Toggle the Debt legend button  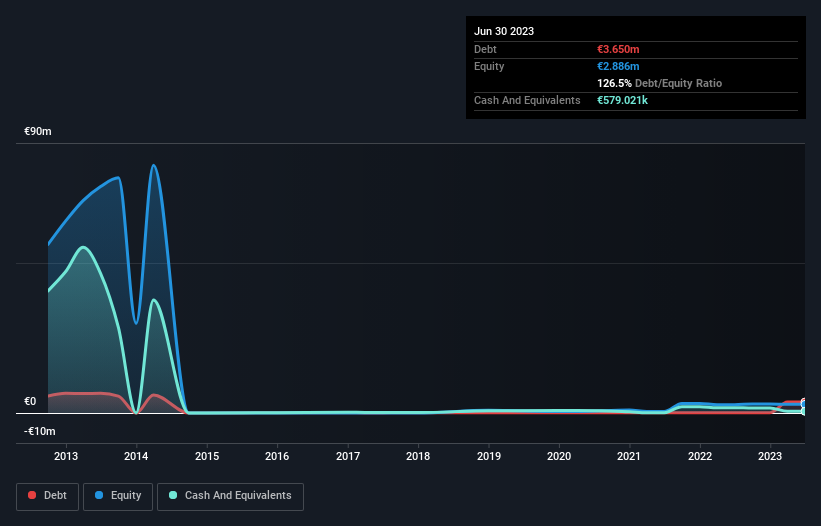(x=47, y=496)
